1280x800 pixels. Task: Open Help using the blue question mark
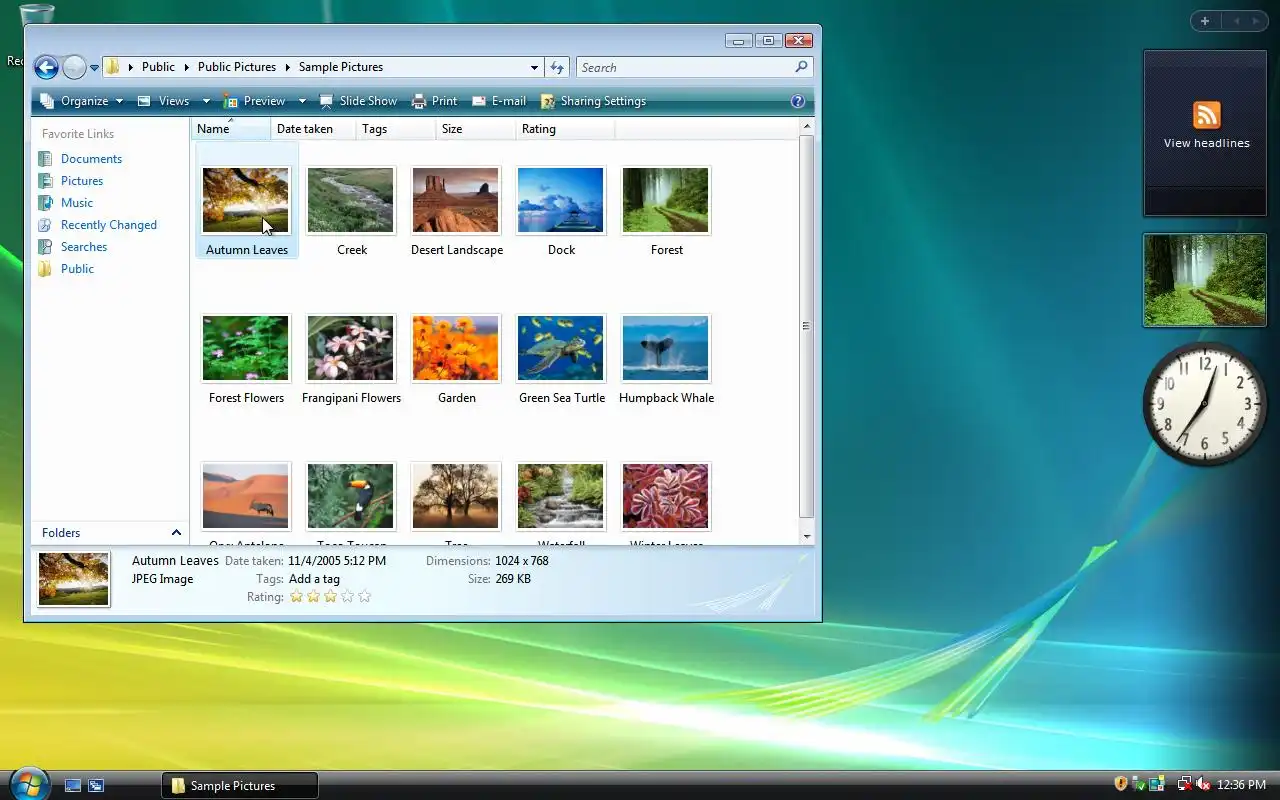[798, 101]
